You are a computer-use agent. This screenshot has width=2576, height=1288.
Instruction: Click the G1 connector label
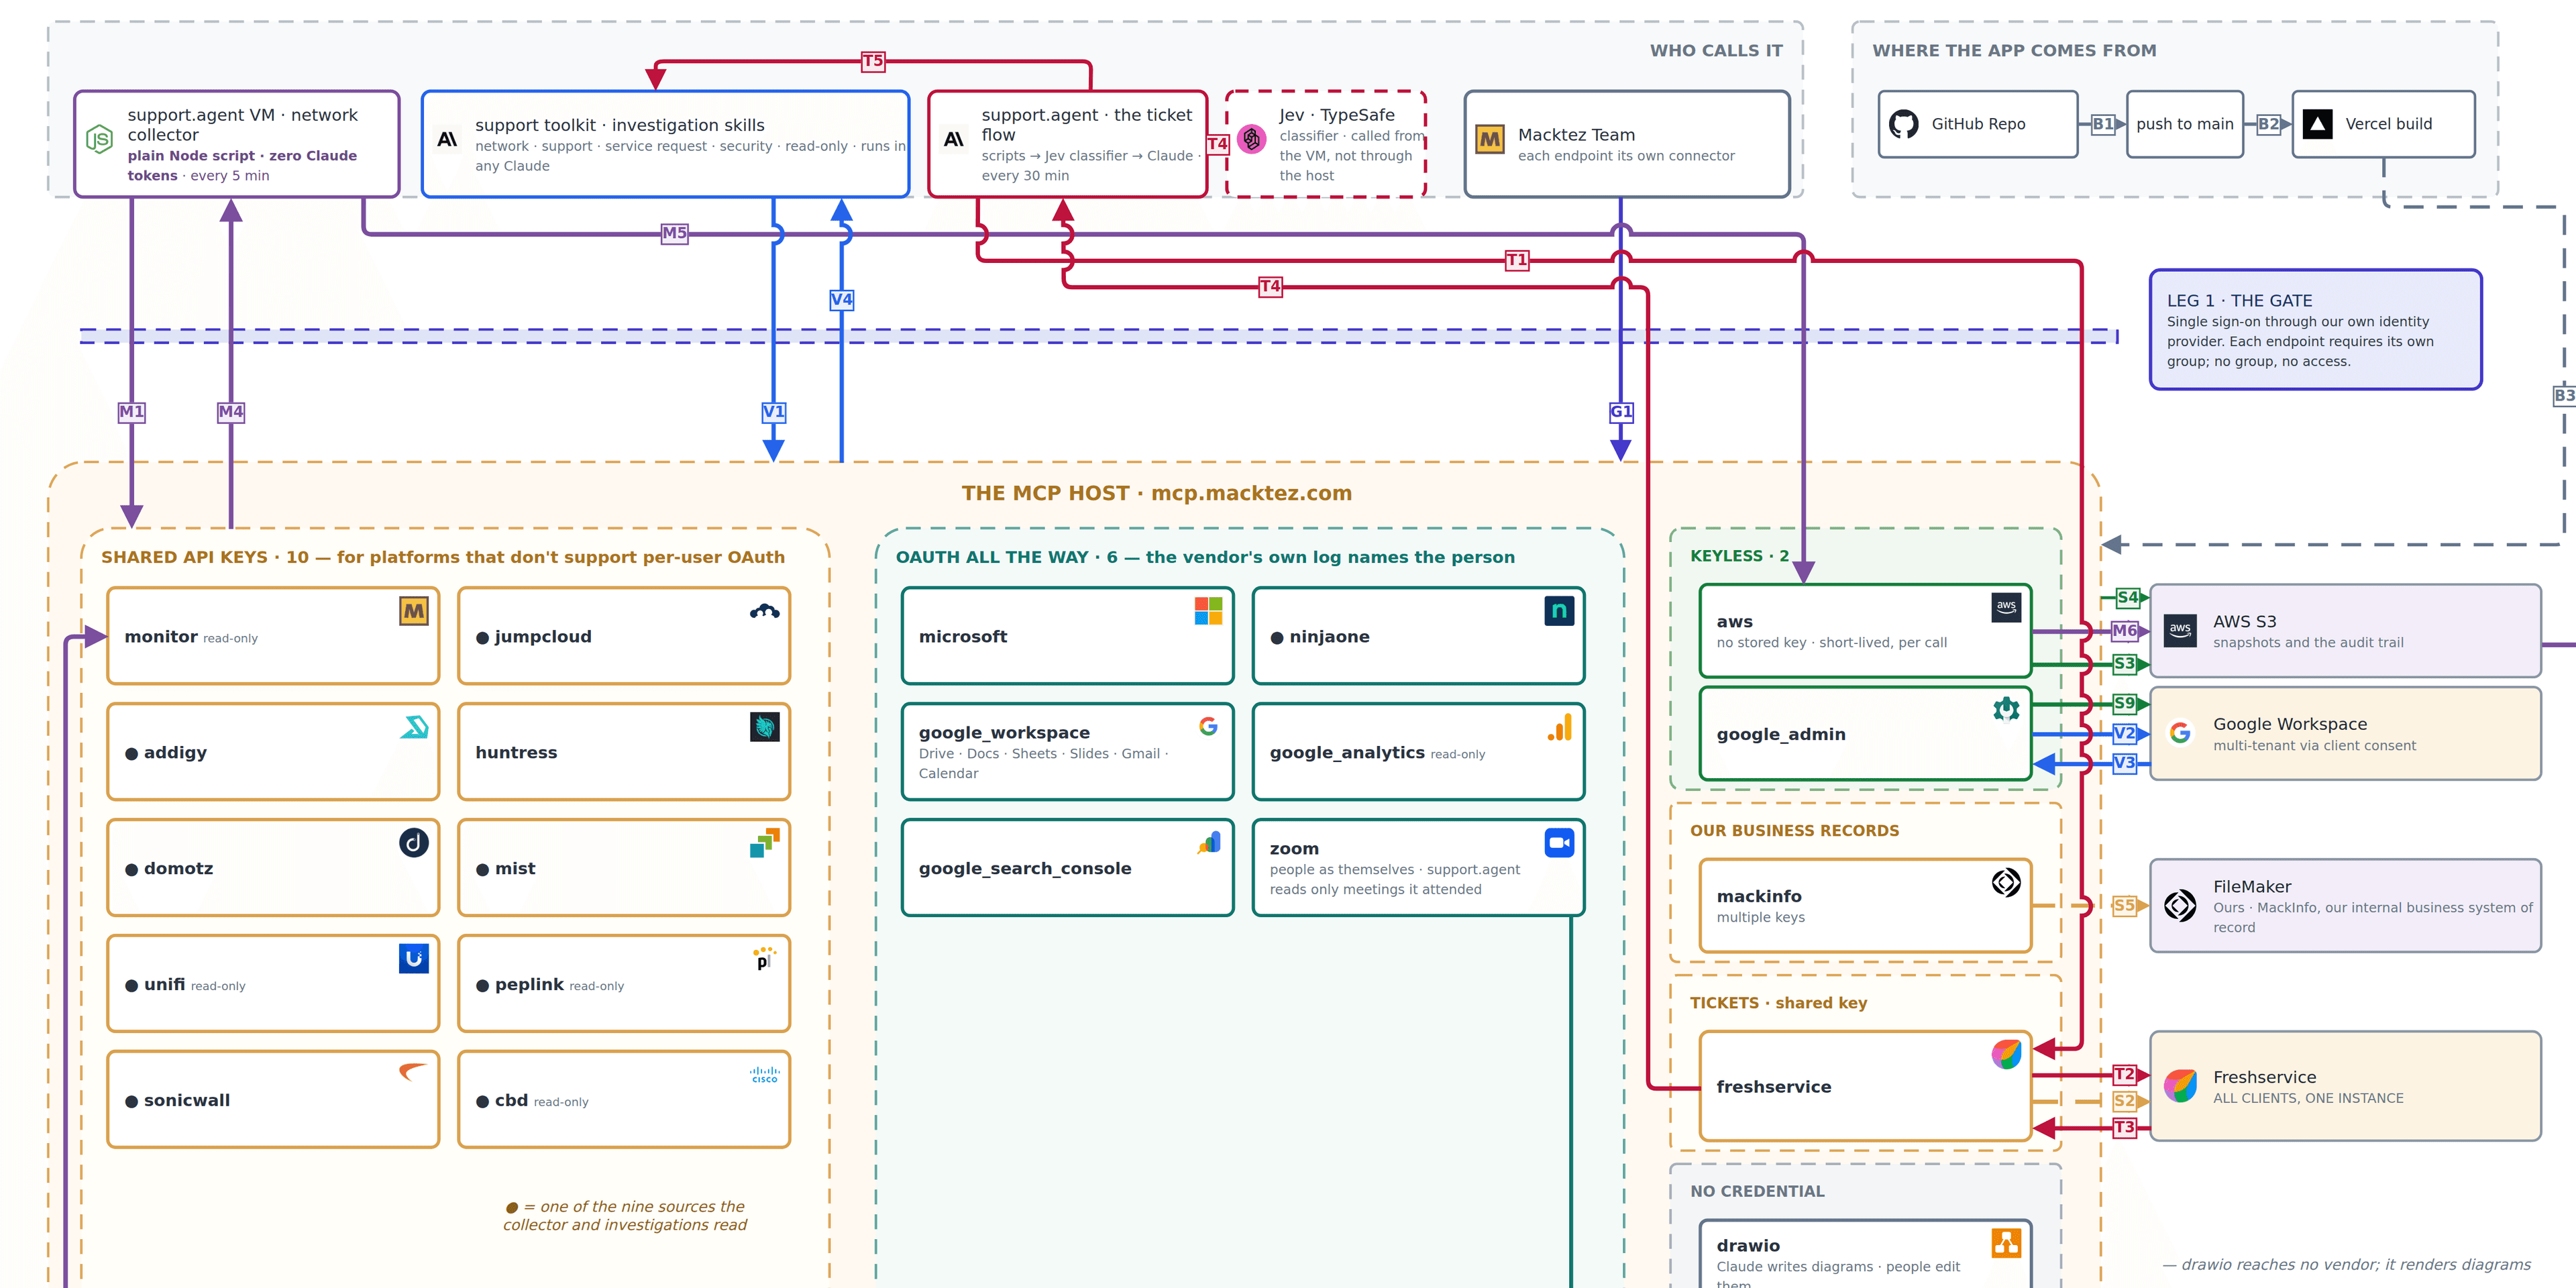(1621, 412)
